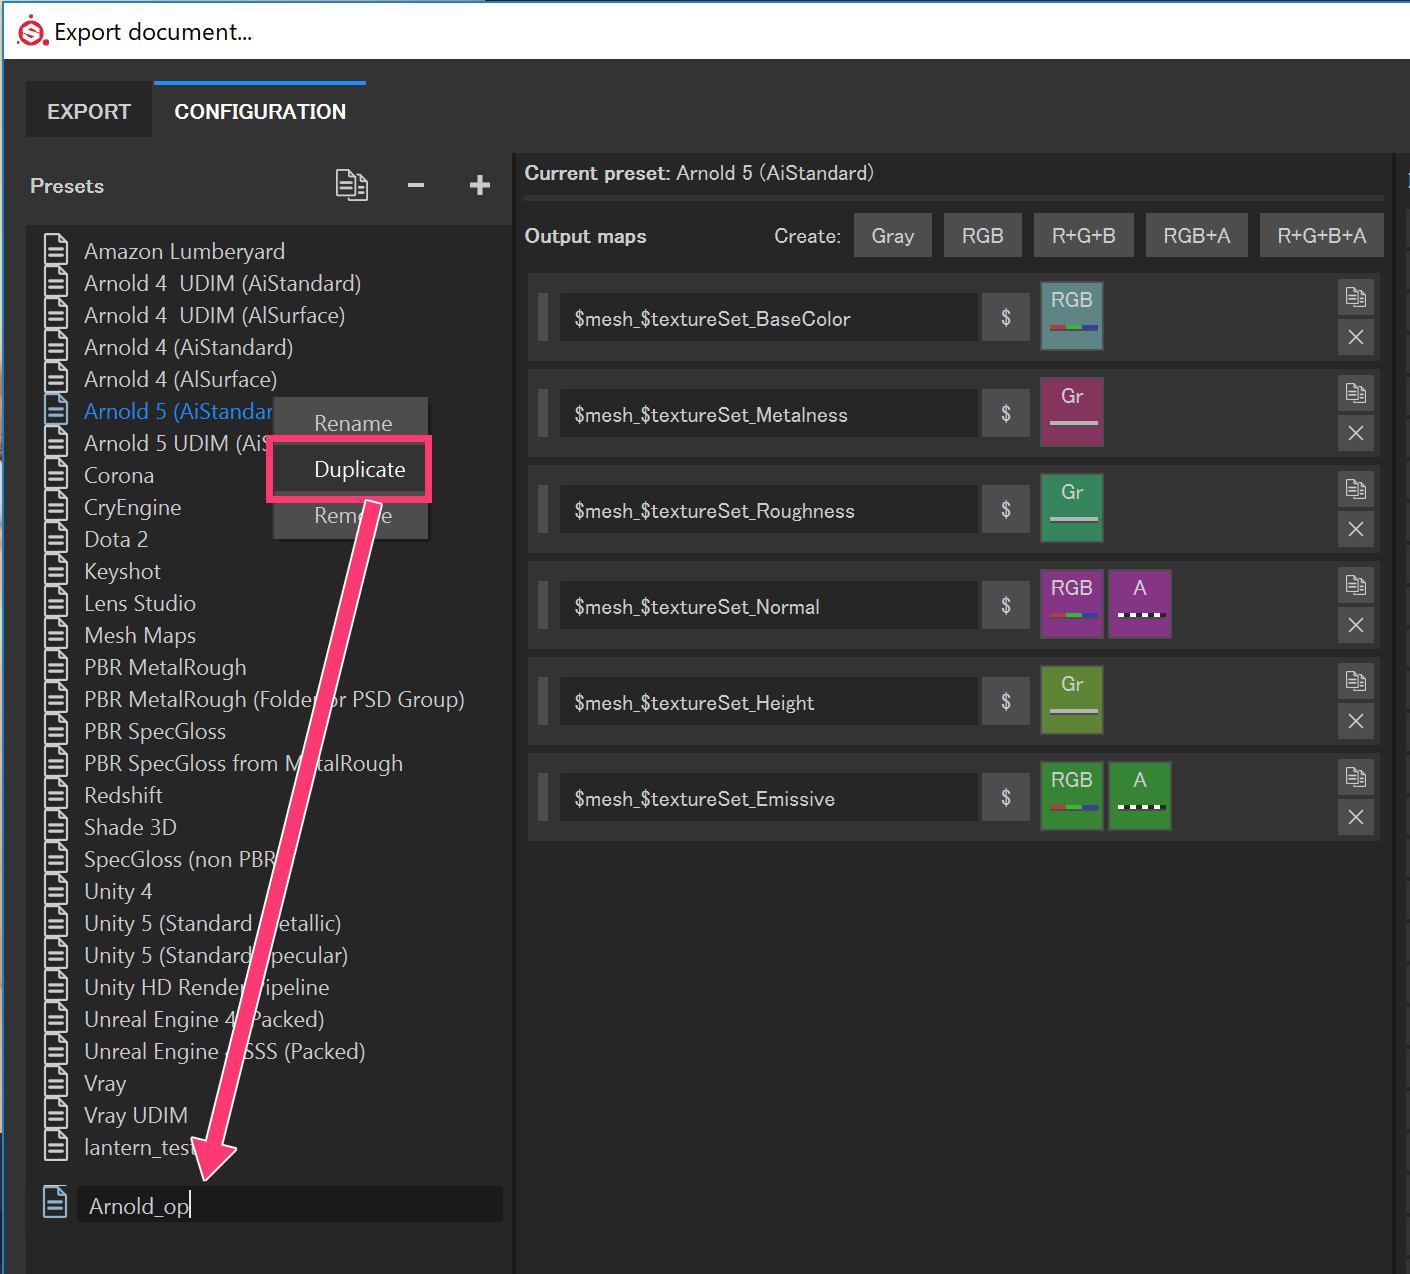Image resolution: width=1410 pixels, height=1274 pixels.
Task: Open the $ token menu for BaseColor
Action: (1006, 317)
